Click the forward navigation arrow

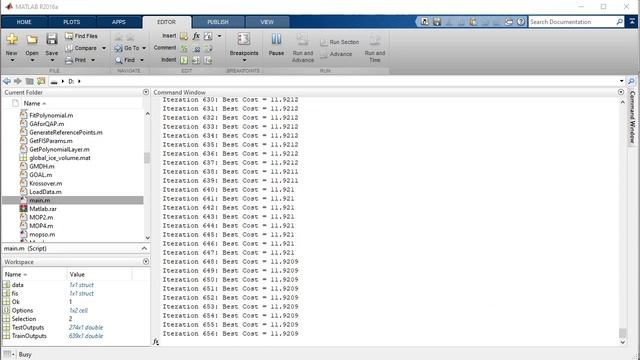tap(18, 81)
